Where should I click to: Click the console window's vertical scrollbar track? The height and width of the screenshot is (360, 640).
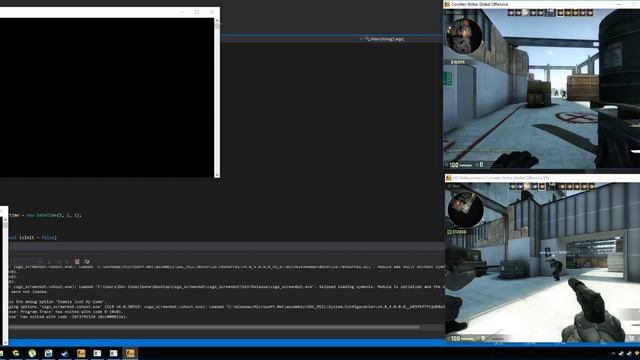click(217, 98)
